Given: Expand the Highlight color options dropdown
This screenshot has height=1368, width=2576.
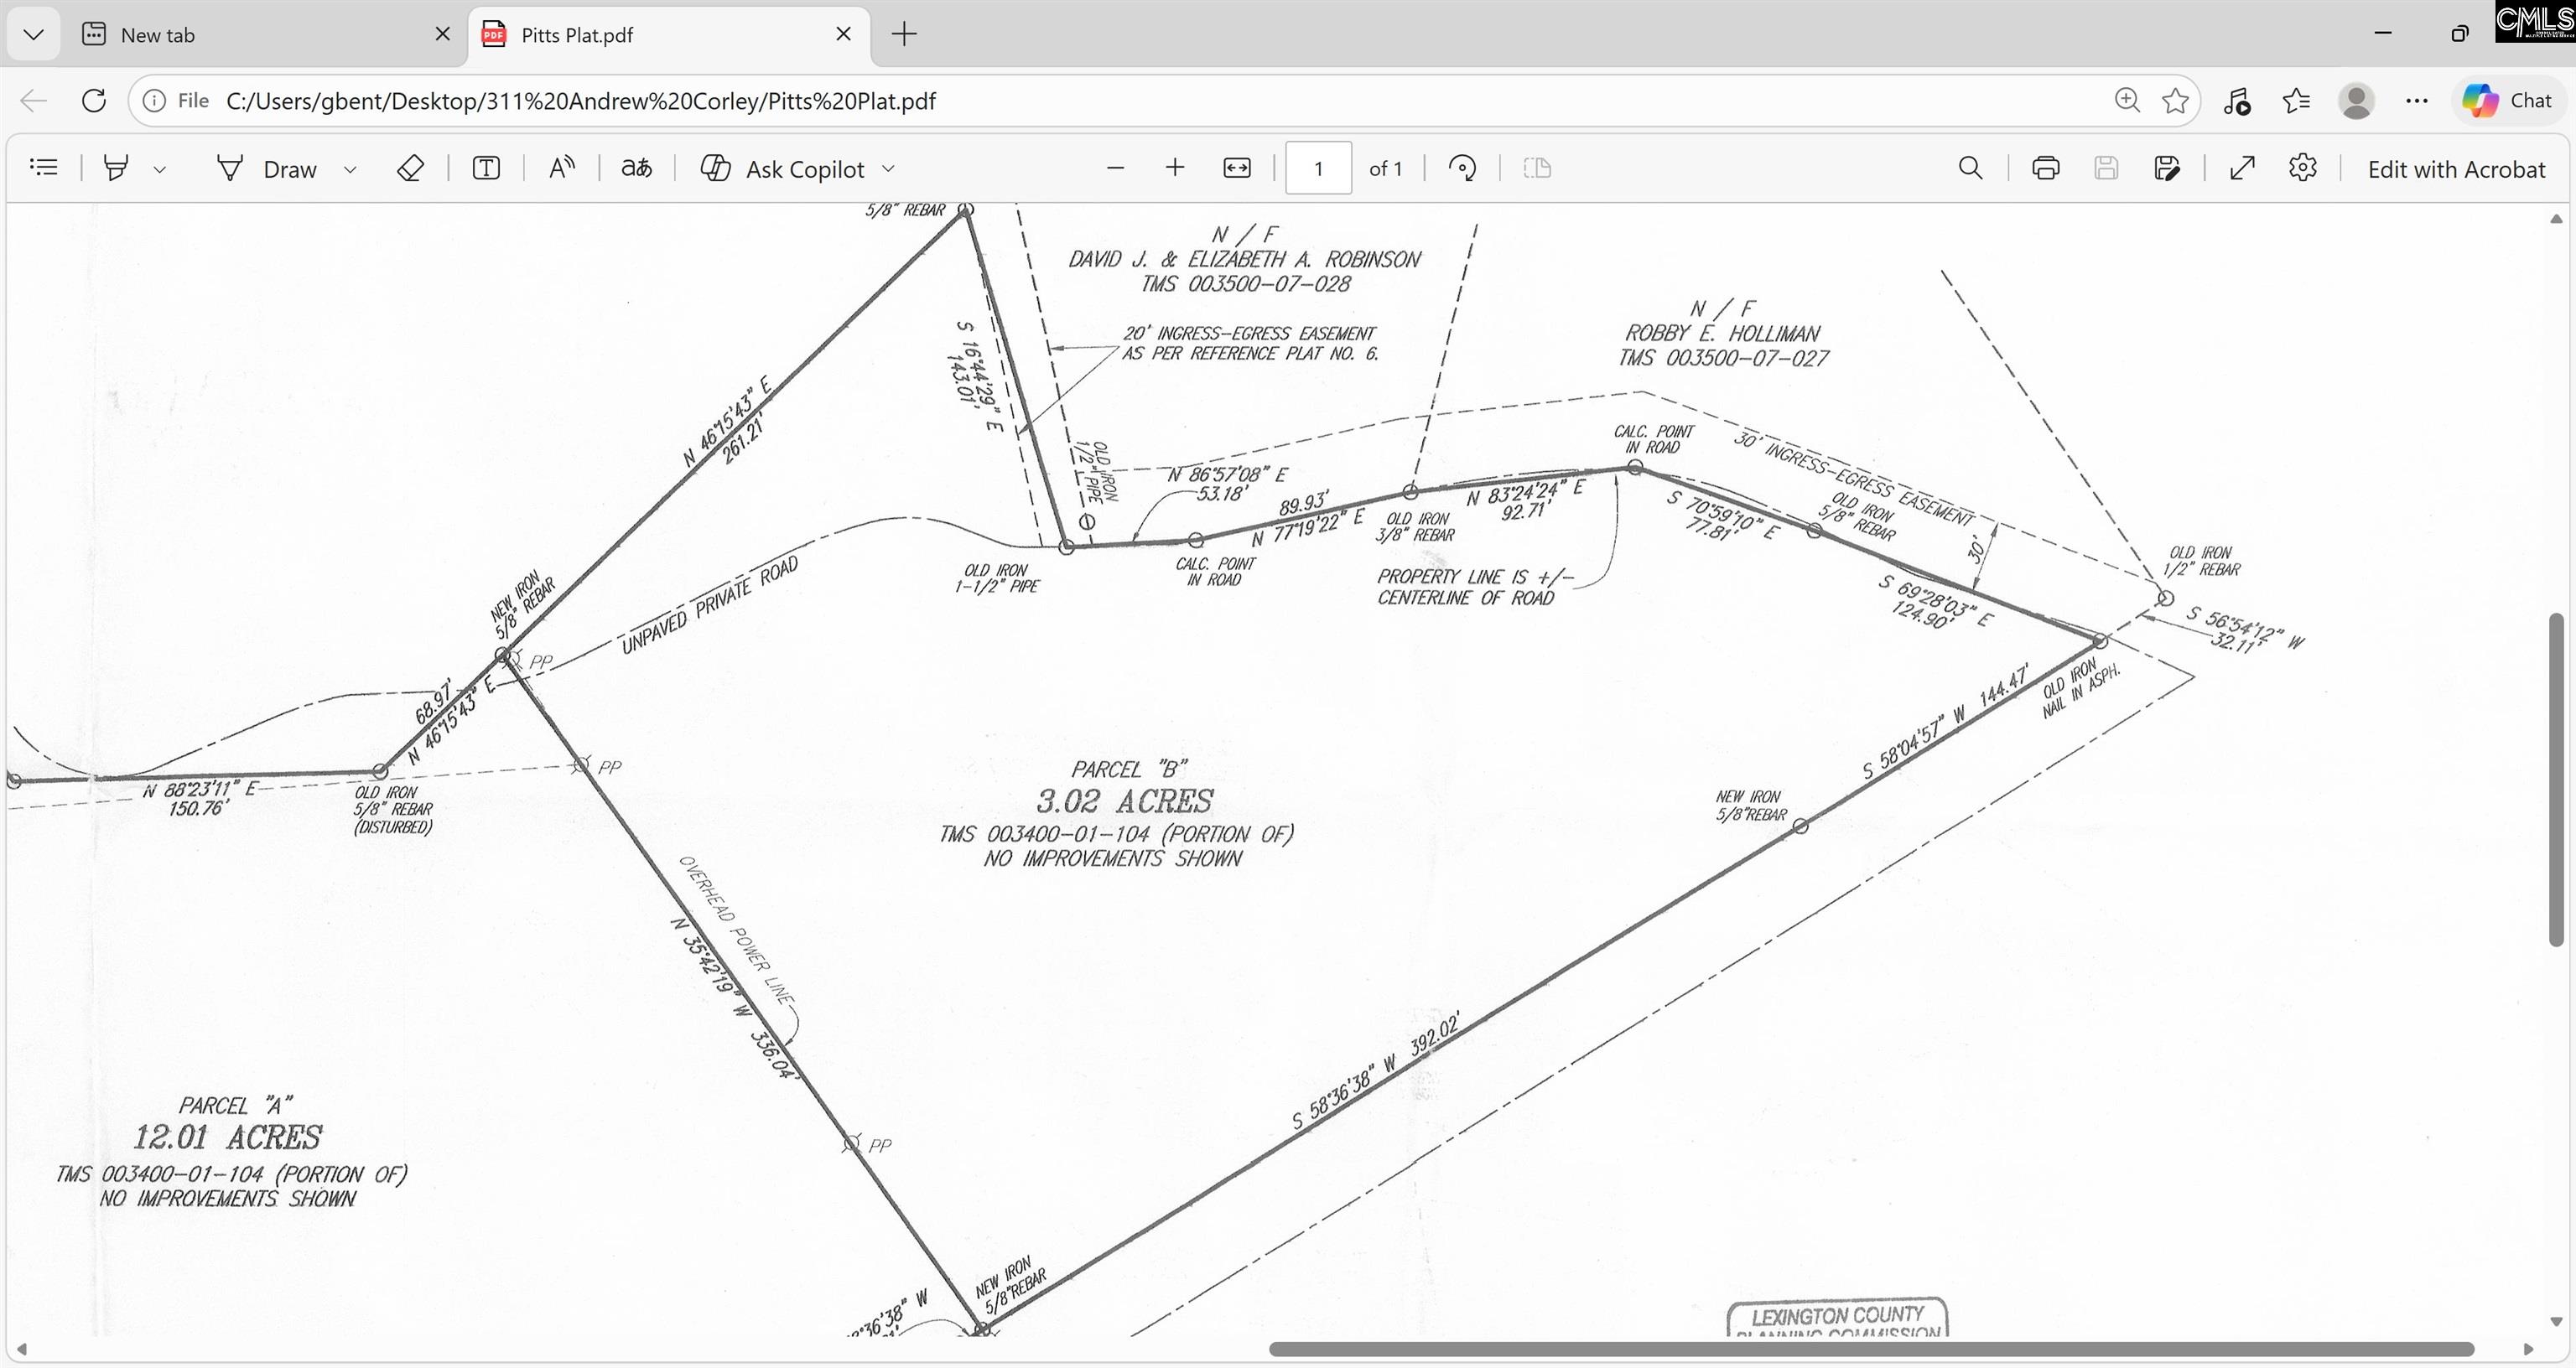Looking at the screenshot, I should pos(160,169).
